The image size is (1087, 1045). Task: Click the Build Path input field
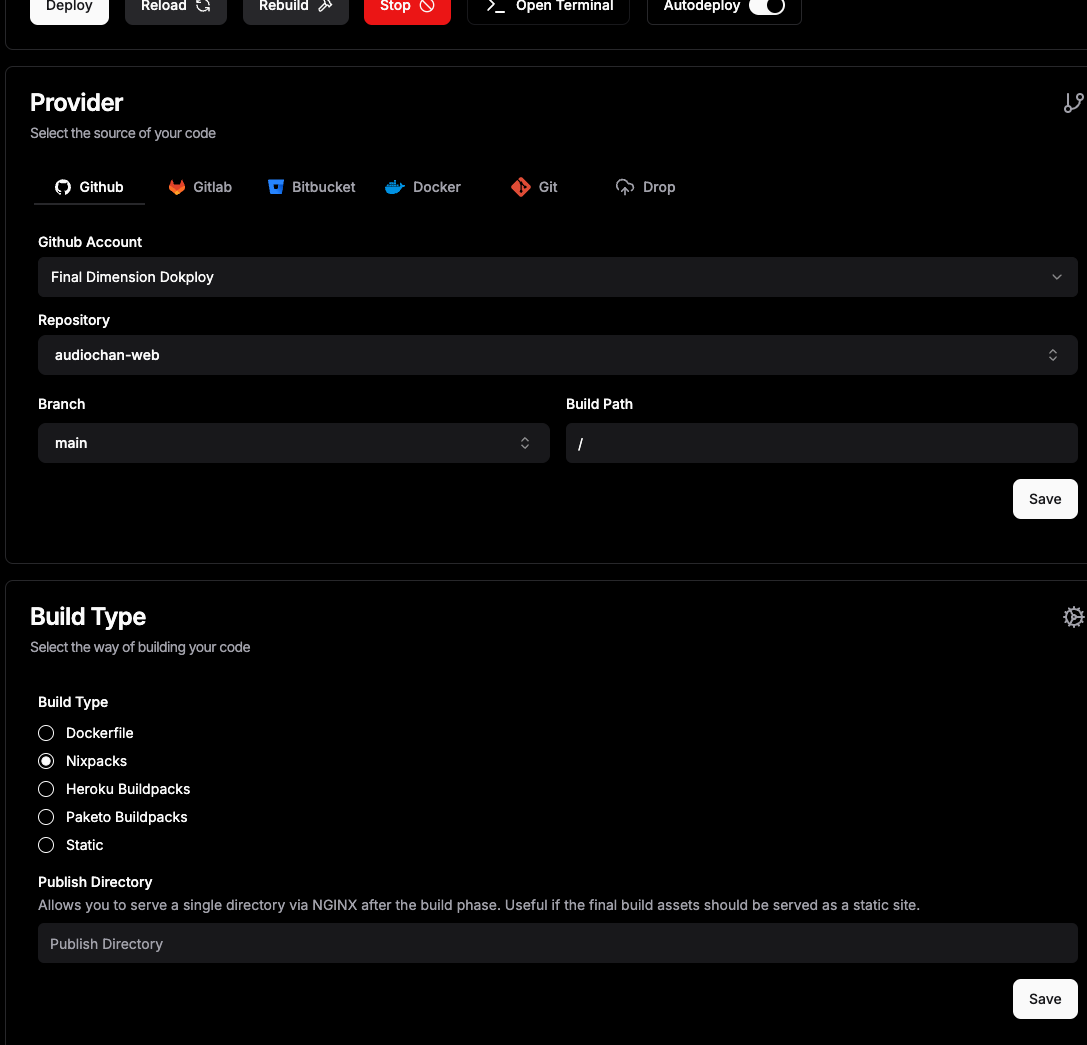[x=821, y=443]
